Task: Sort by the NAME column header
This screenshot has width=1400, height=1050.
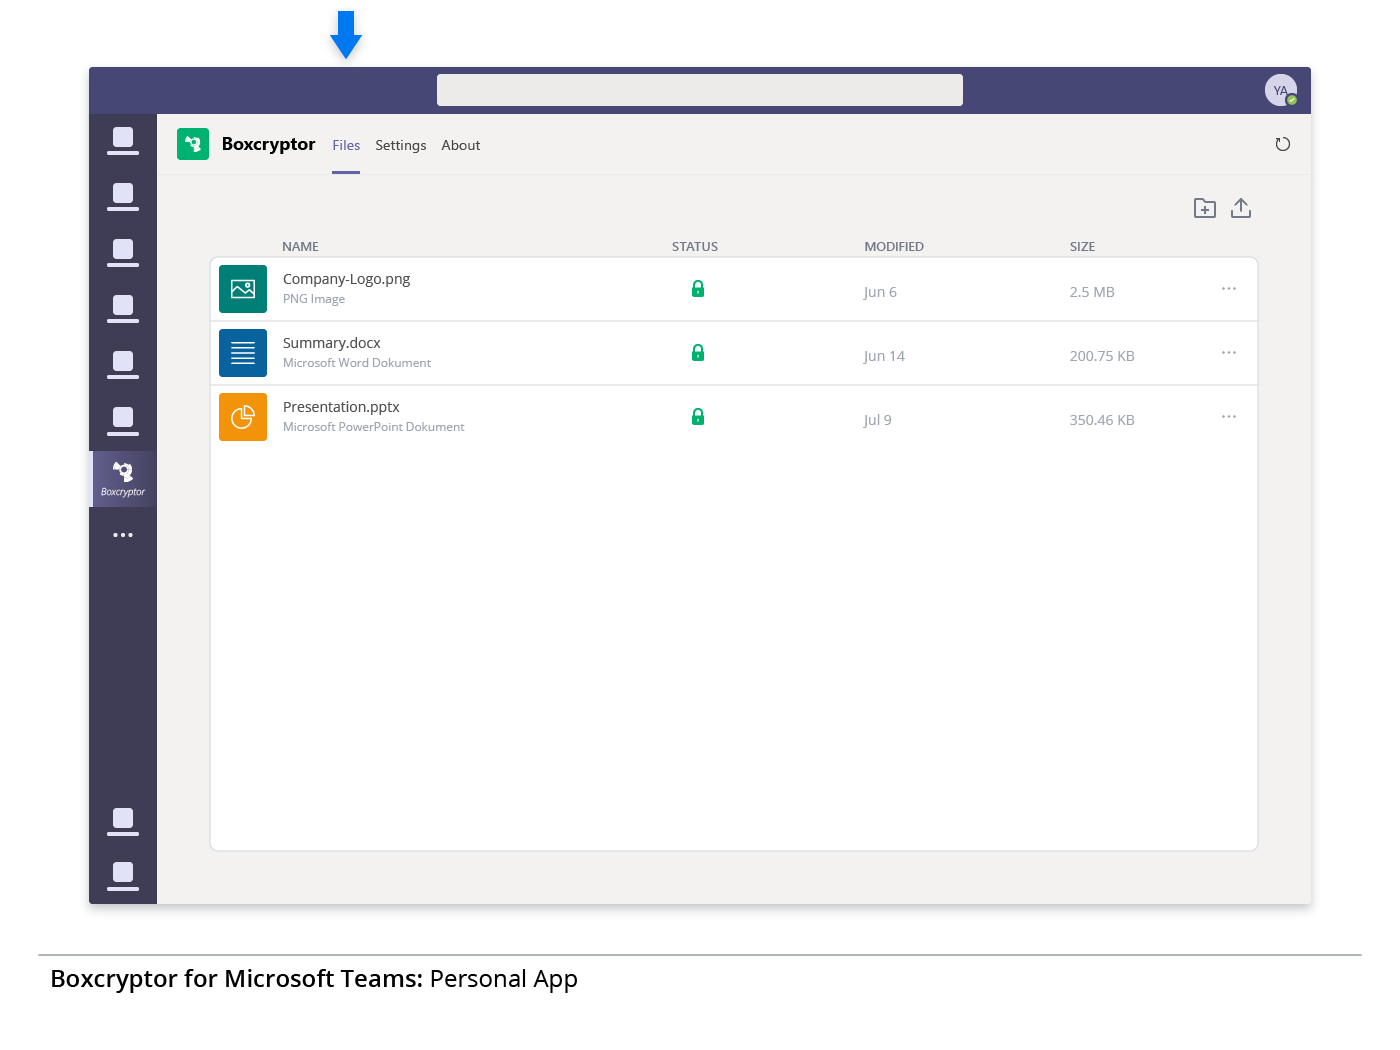Action: (300, 246)
